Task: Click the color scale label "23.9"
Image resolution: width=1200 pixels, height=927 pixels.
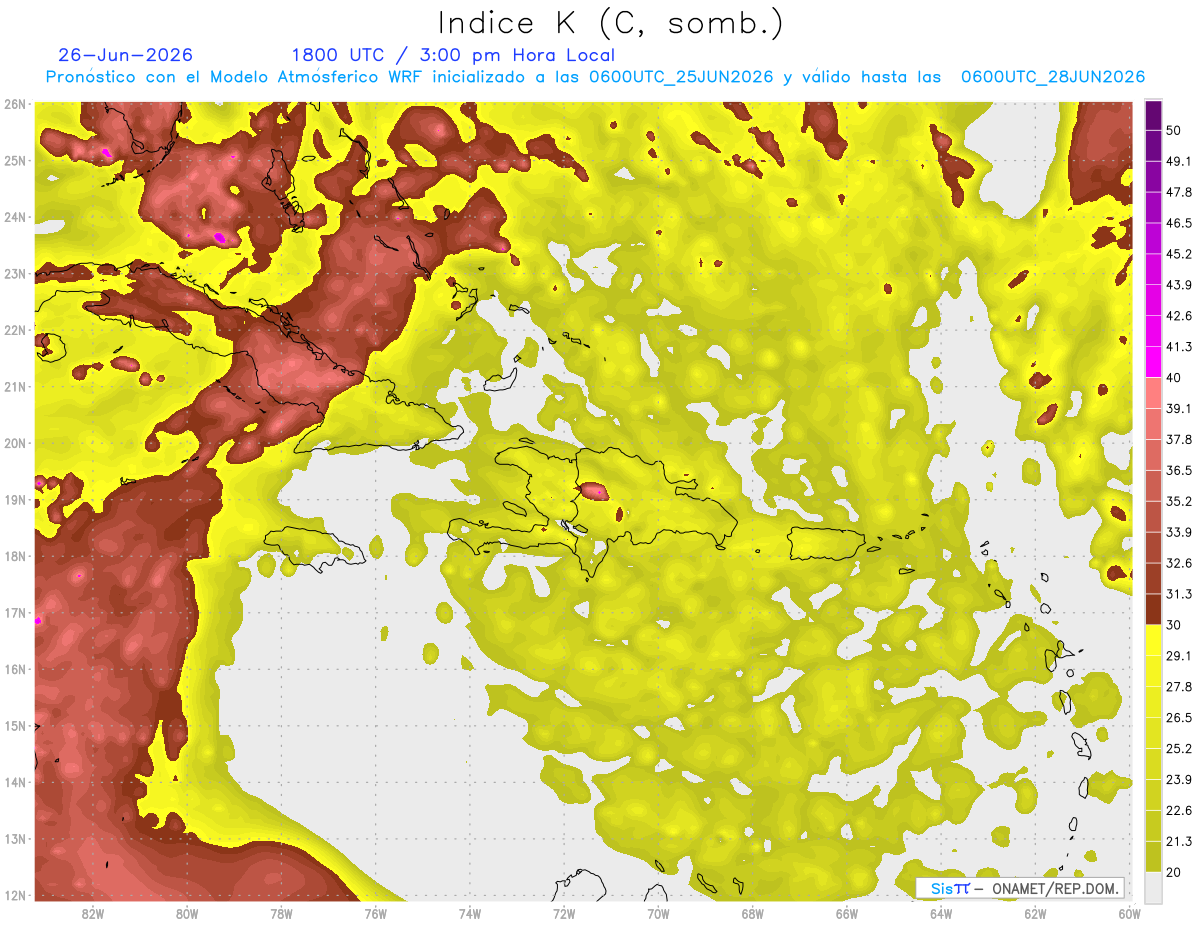Action: click(x=1179, y=779)
